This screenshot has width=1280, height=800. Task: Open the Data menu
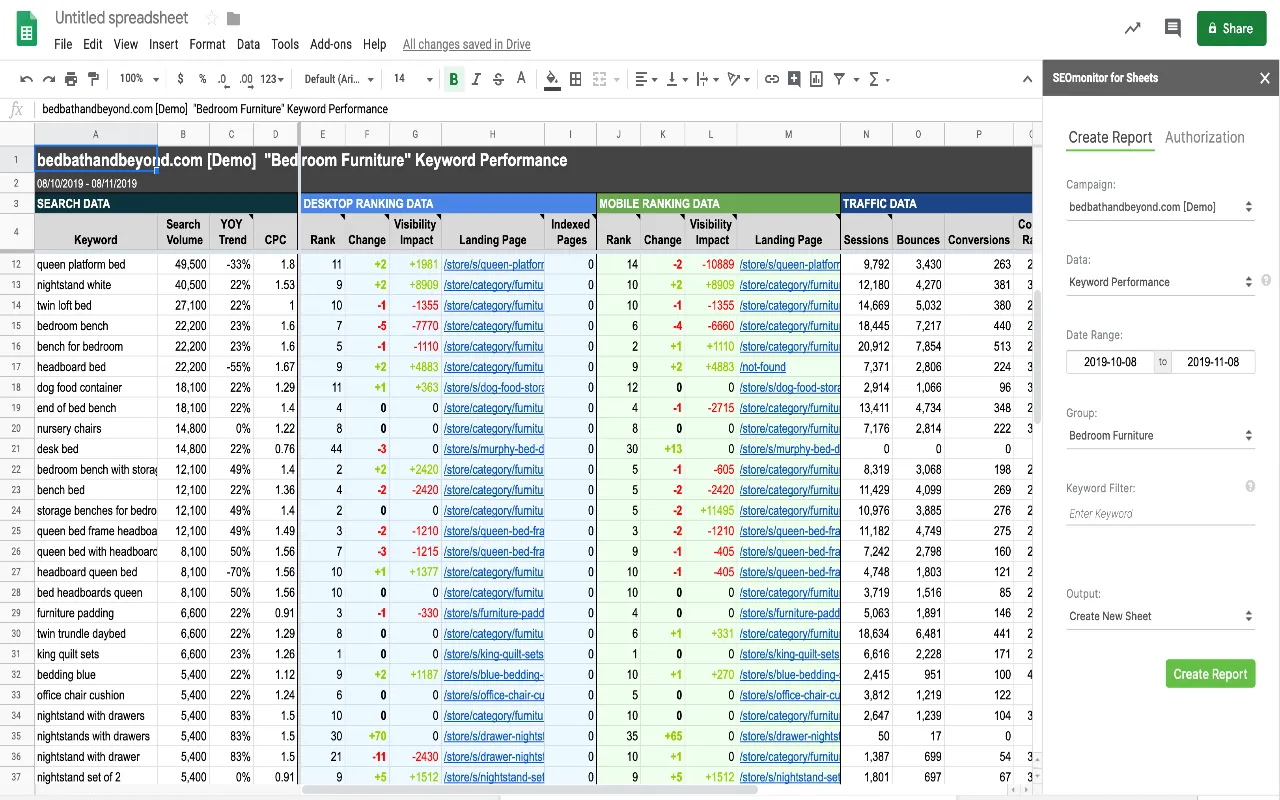pyautogui.click(x=249, y=44)
